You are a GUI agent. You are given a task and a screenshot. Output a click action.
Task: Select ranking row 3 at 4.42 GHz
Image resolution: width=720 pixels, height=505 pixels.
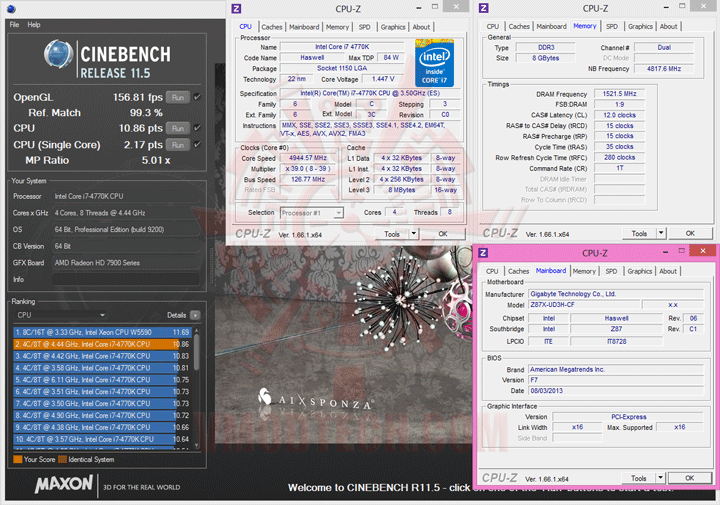(x=101, y=356)
